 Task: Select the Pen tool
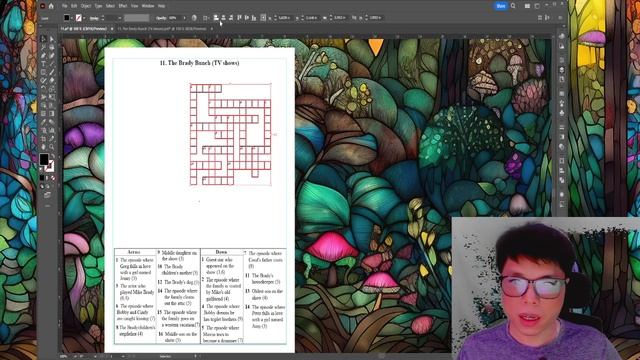[43, 55]
